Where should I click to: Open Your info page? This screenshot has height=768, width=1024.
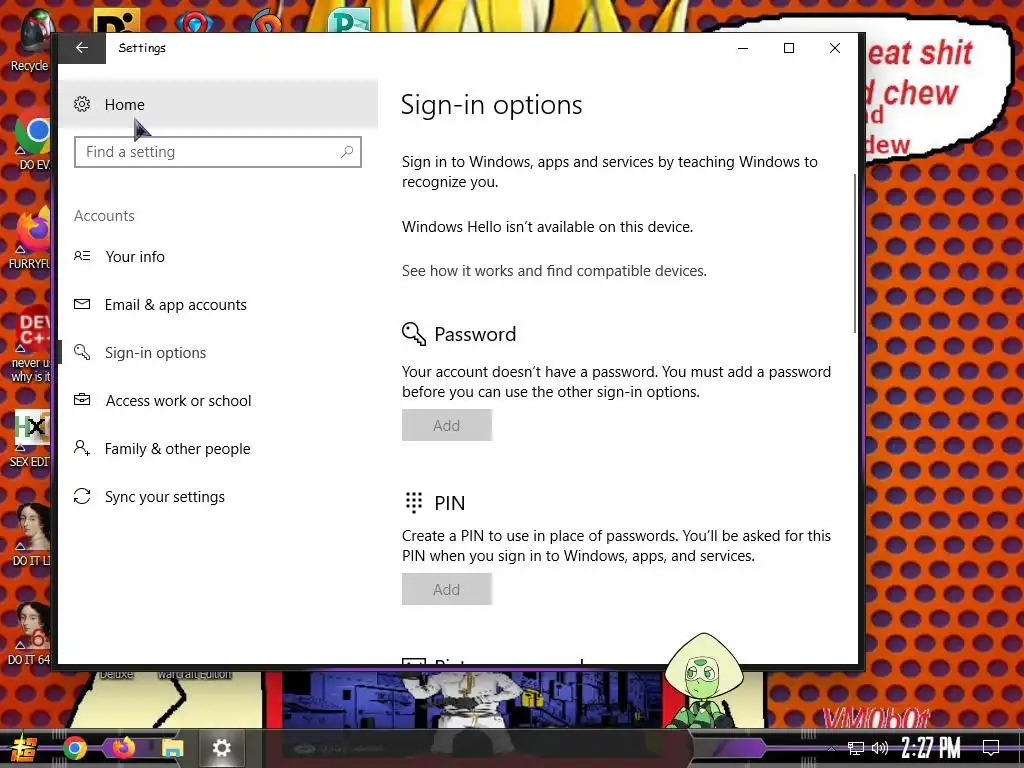point(217,257)
